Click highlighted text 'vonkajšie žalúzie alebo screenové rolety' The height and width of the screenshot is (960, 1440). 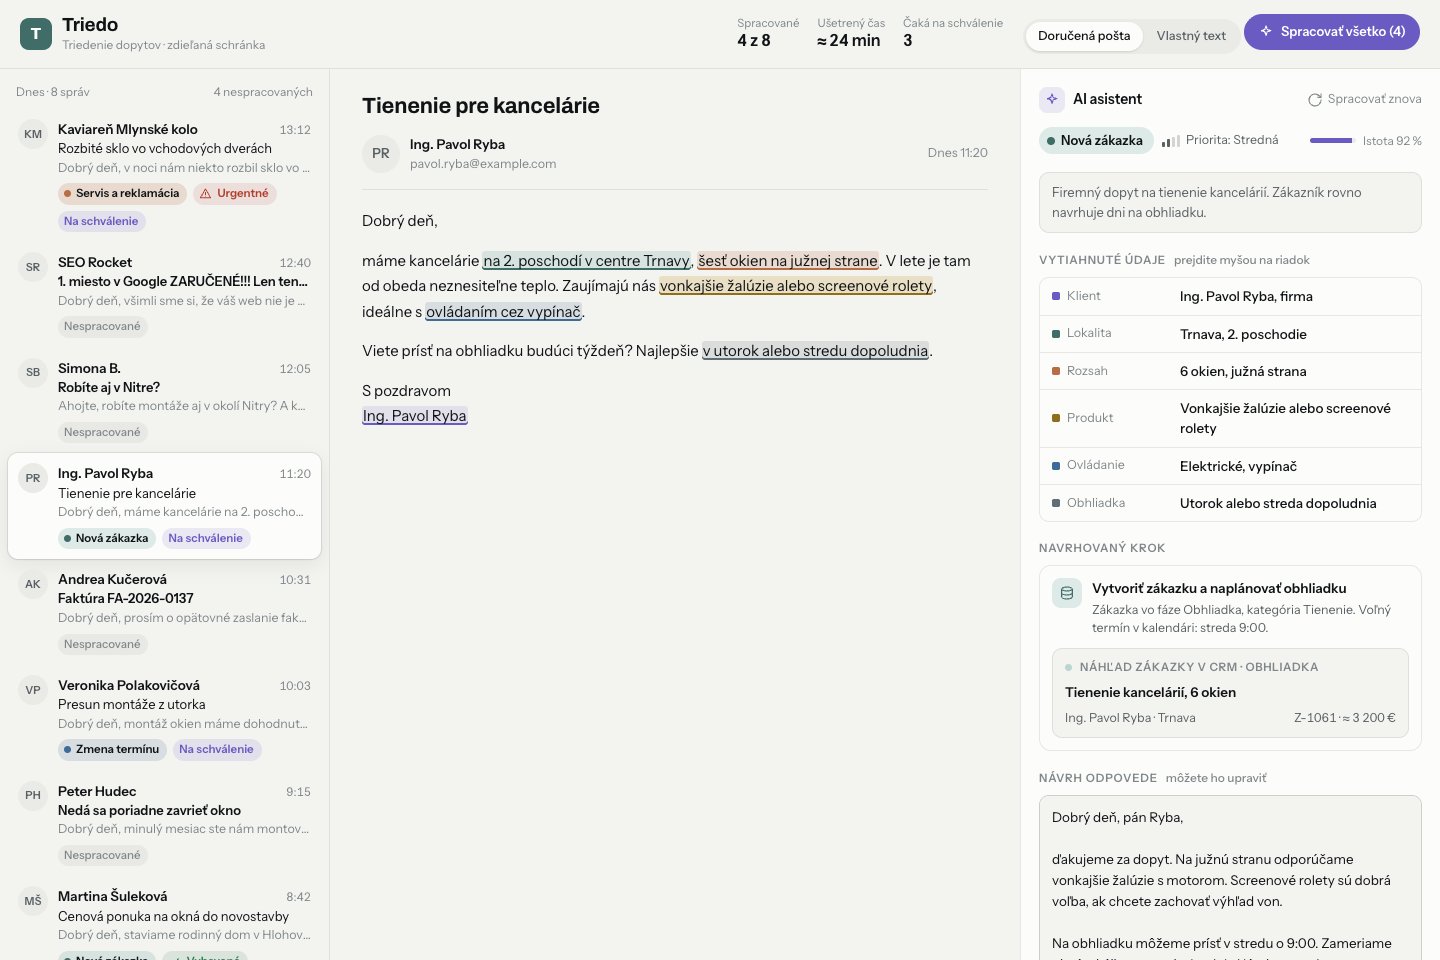pos(796,286)
